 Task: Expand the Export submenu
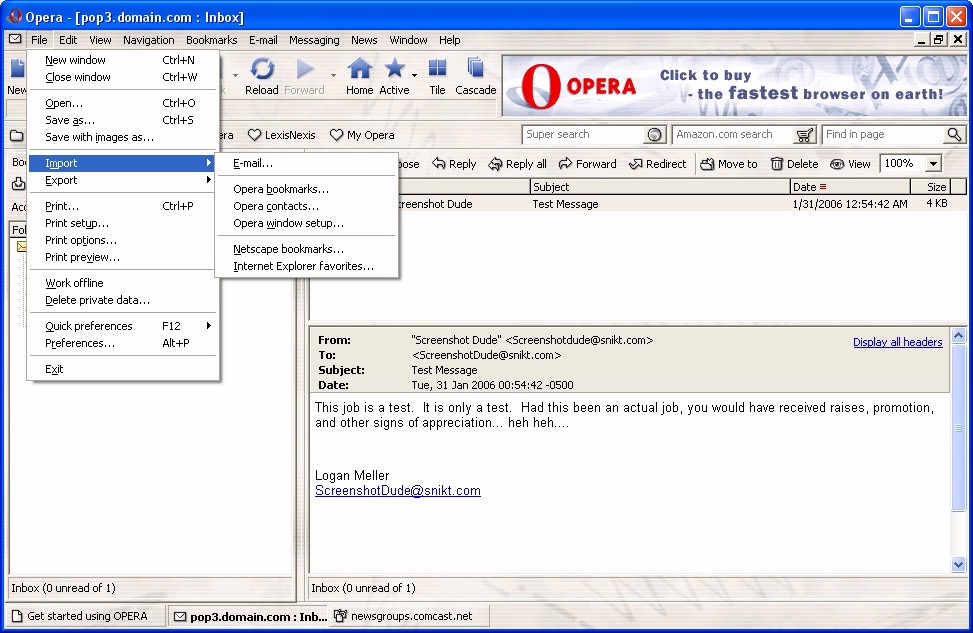[123, 180]
